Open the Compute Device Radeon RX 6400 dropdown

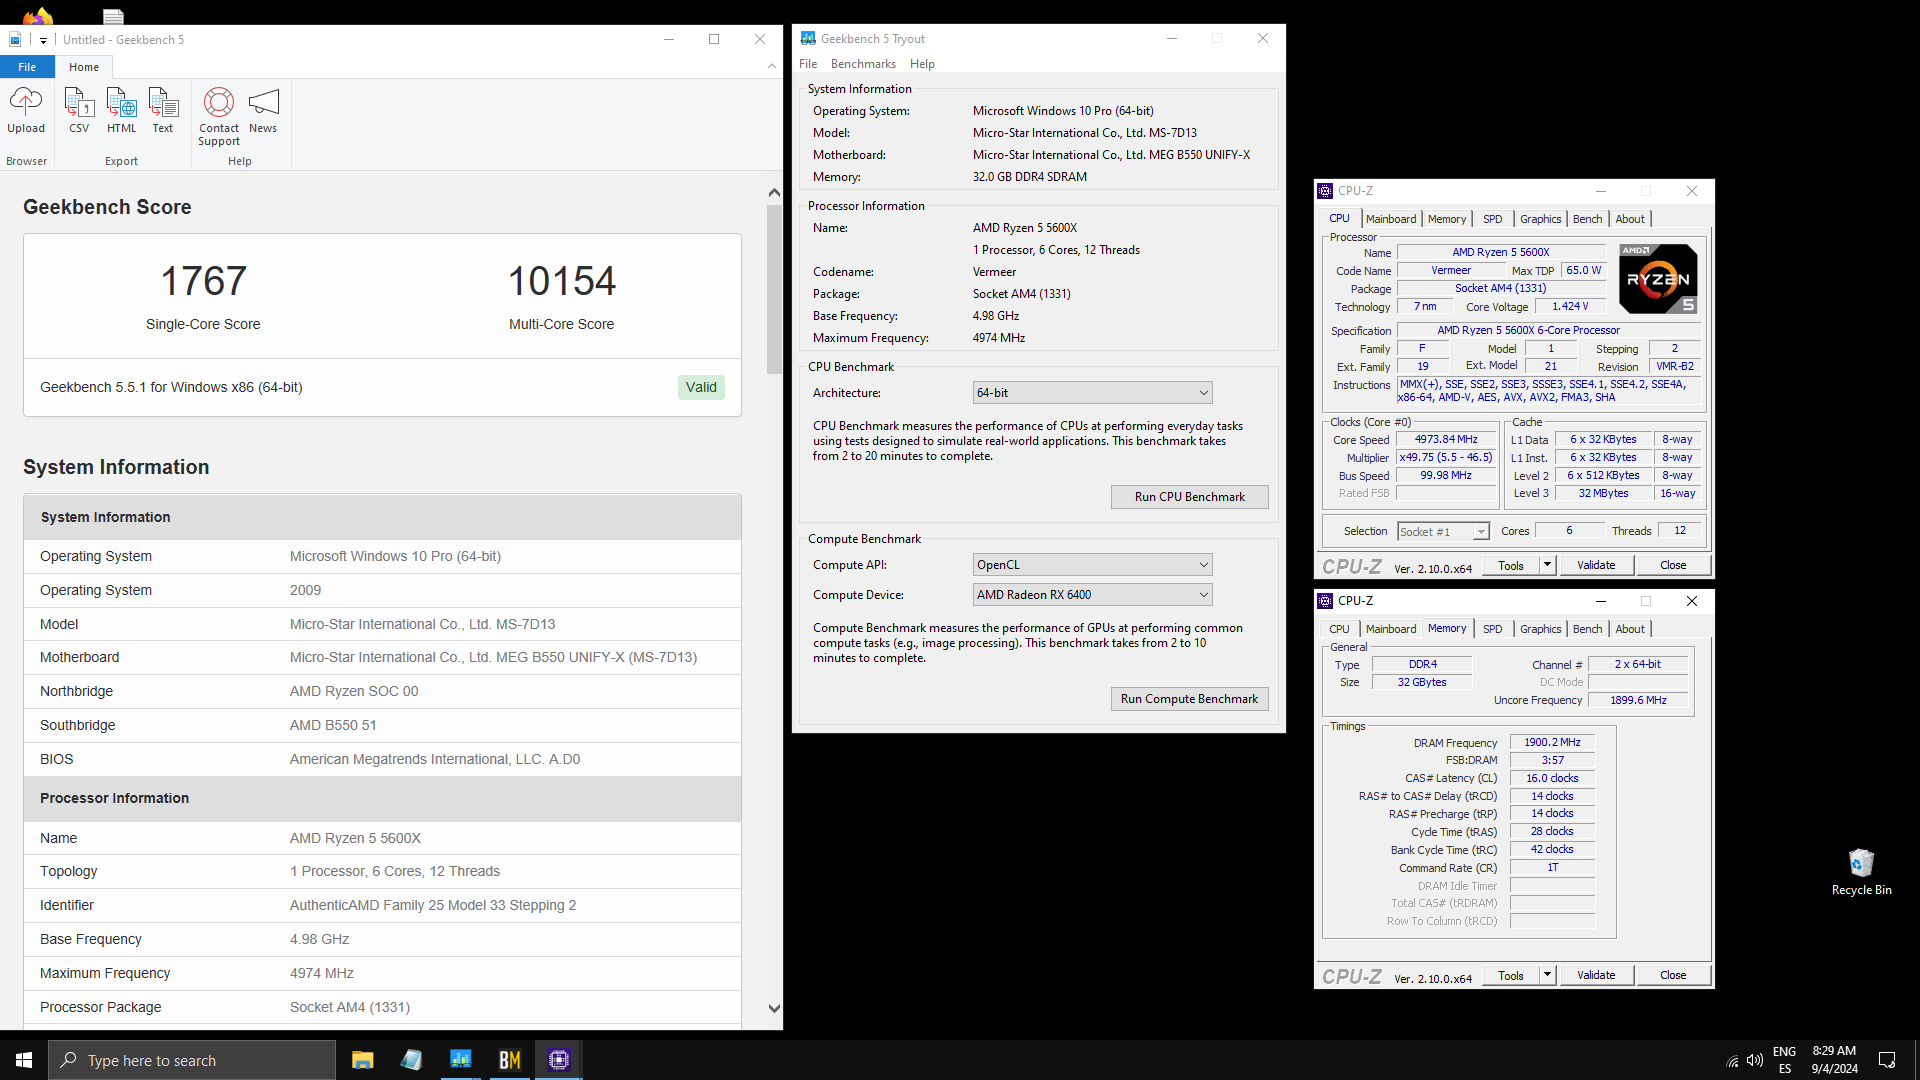pos(1092,595)
